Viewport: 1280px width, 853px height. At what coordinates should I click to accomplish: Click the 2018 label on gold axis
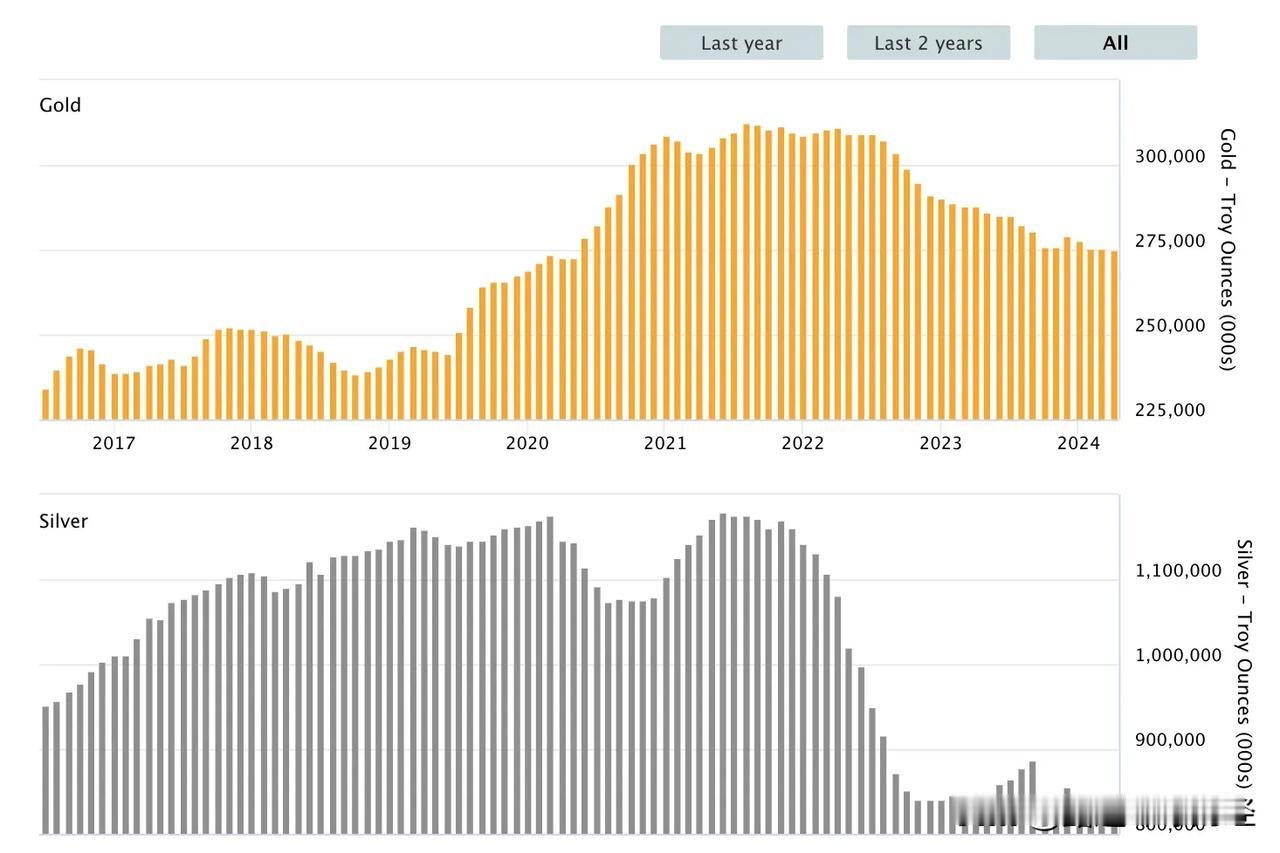click(251, 443)
